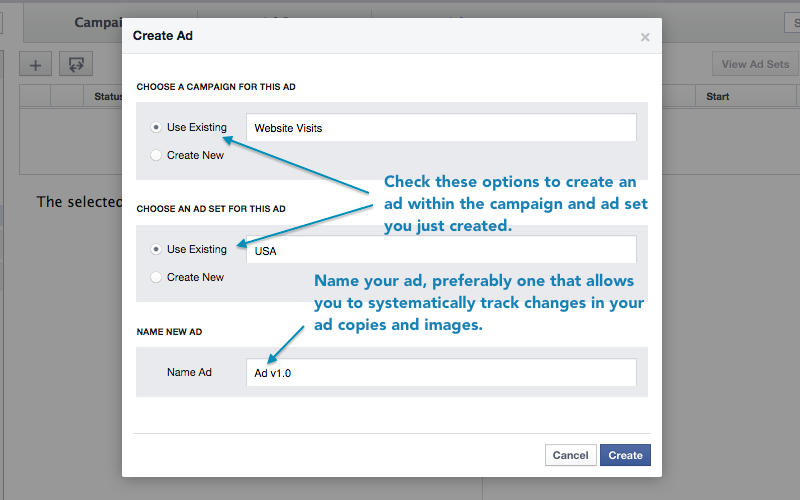Sort by the Status column header

pyautogui.click(x=107, y=97)
